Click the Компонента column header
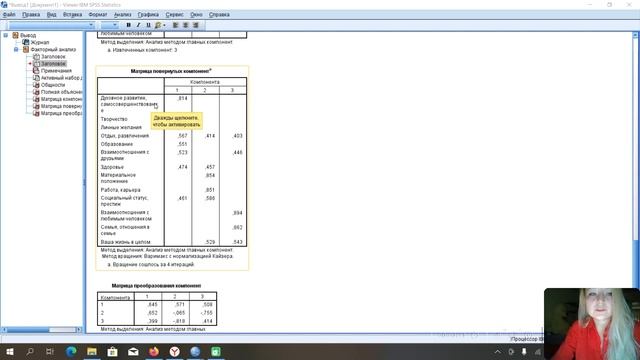 (205, 82)
